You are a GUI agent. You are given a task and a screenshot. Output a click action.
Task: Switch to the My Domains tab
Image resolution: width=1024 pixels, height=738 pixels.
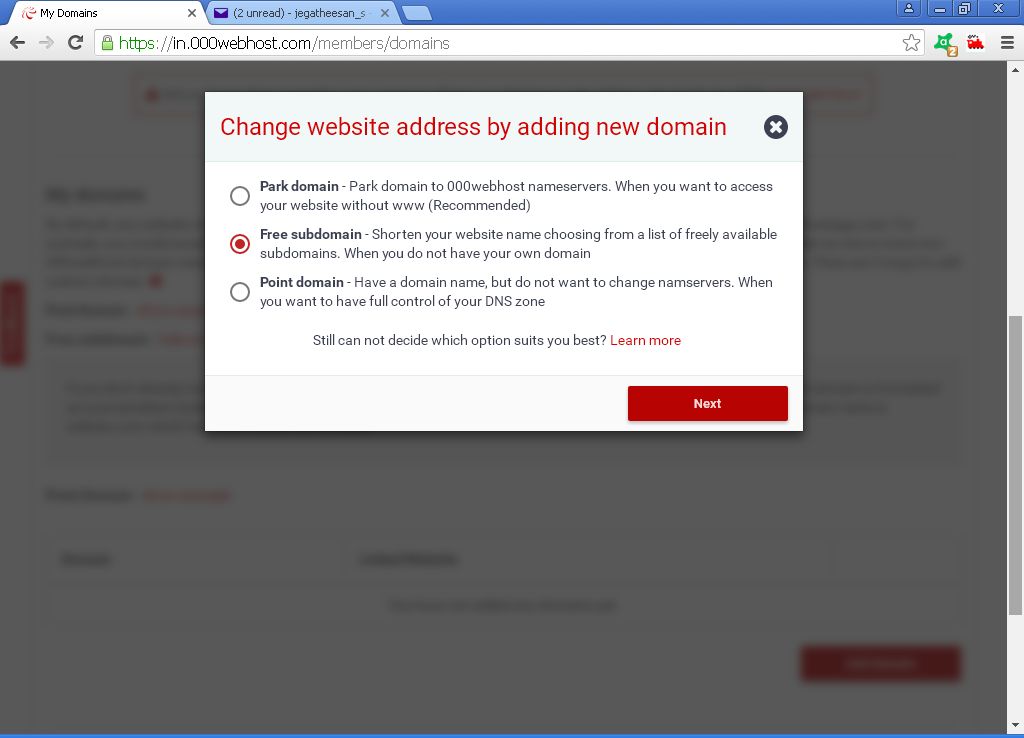104,13
